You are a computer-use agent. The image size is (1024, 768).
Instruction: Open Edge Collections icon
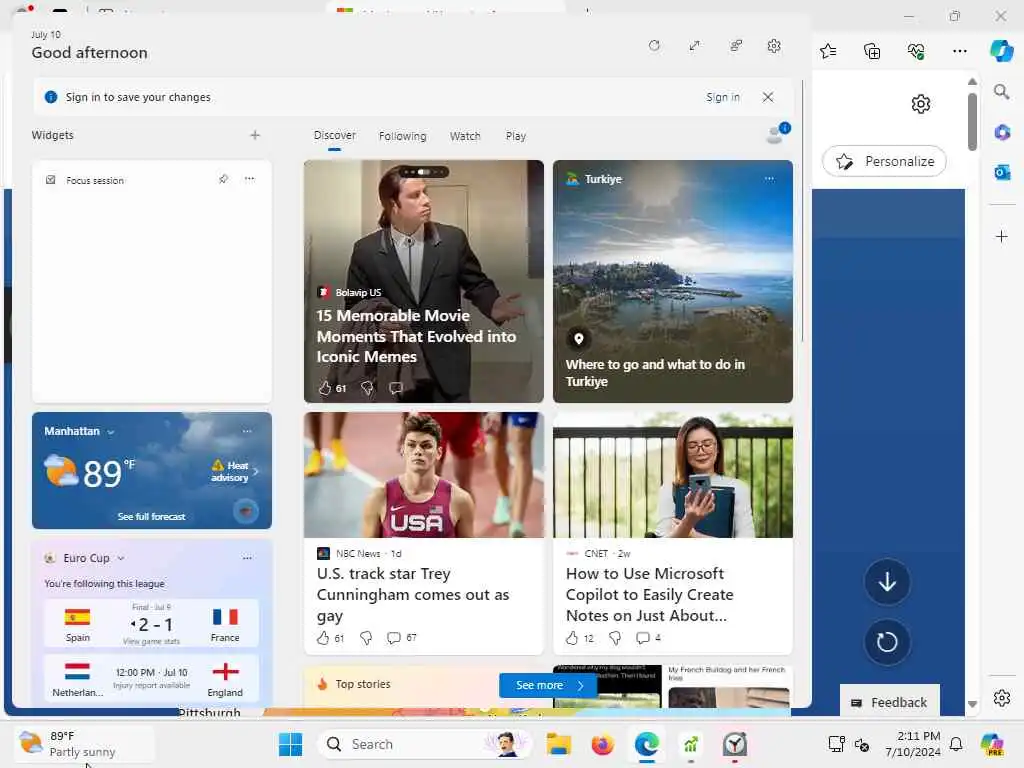coord(872,51)
